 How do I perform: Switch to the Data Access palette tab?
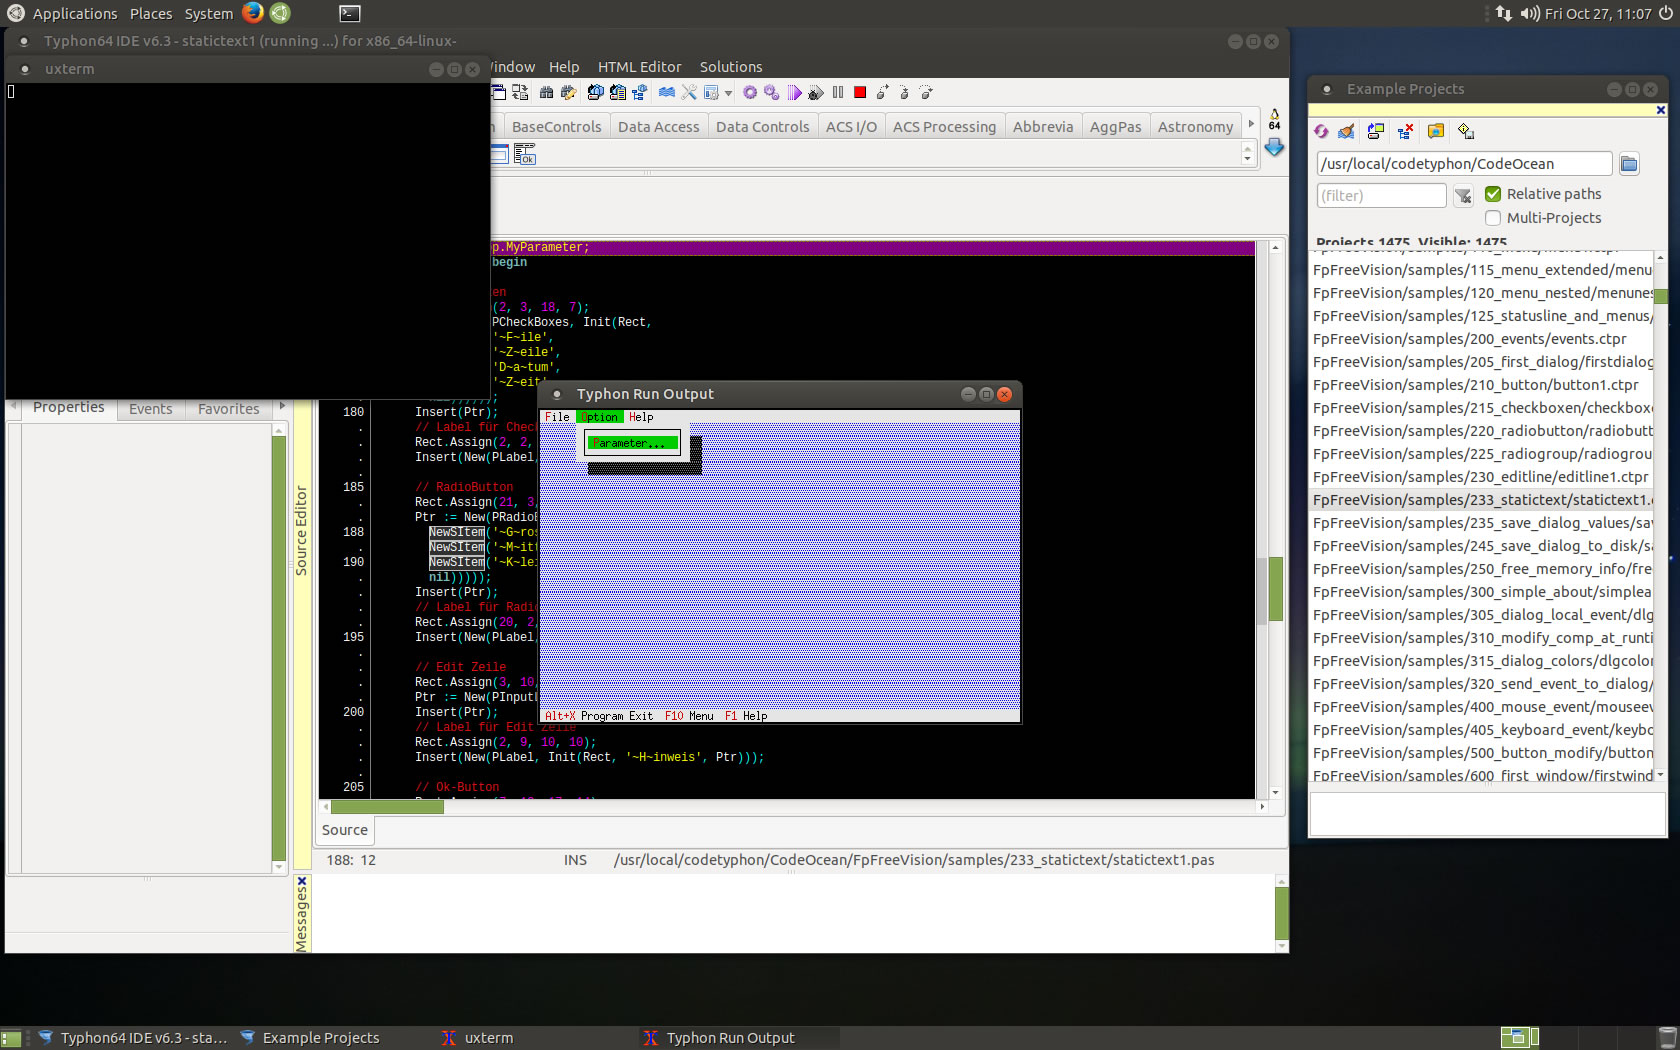[658, 127]
